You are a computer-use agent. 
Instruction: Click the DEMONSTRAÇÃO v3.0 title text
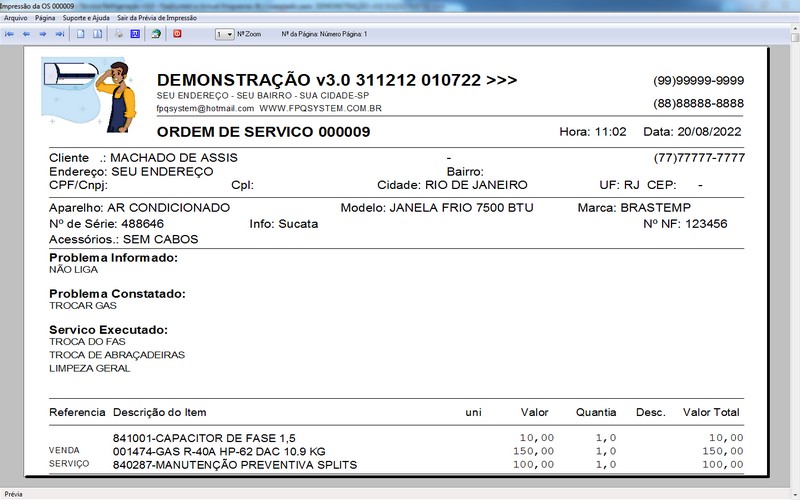pos(337,80)
